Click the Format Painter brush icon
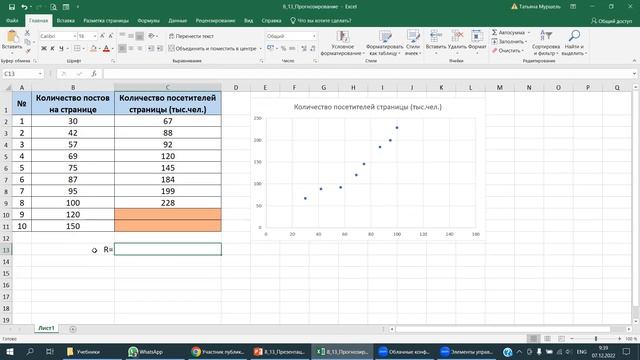This screenshot has width=640, height=360. click(x=28, y=51)
